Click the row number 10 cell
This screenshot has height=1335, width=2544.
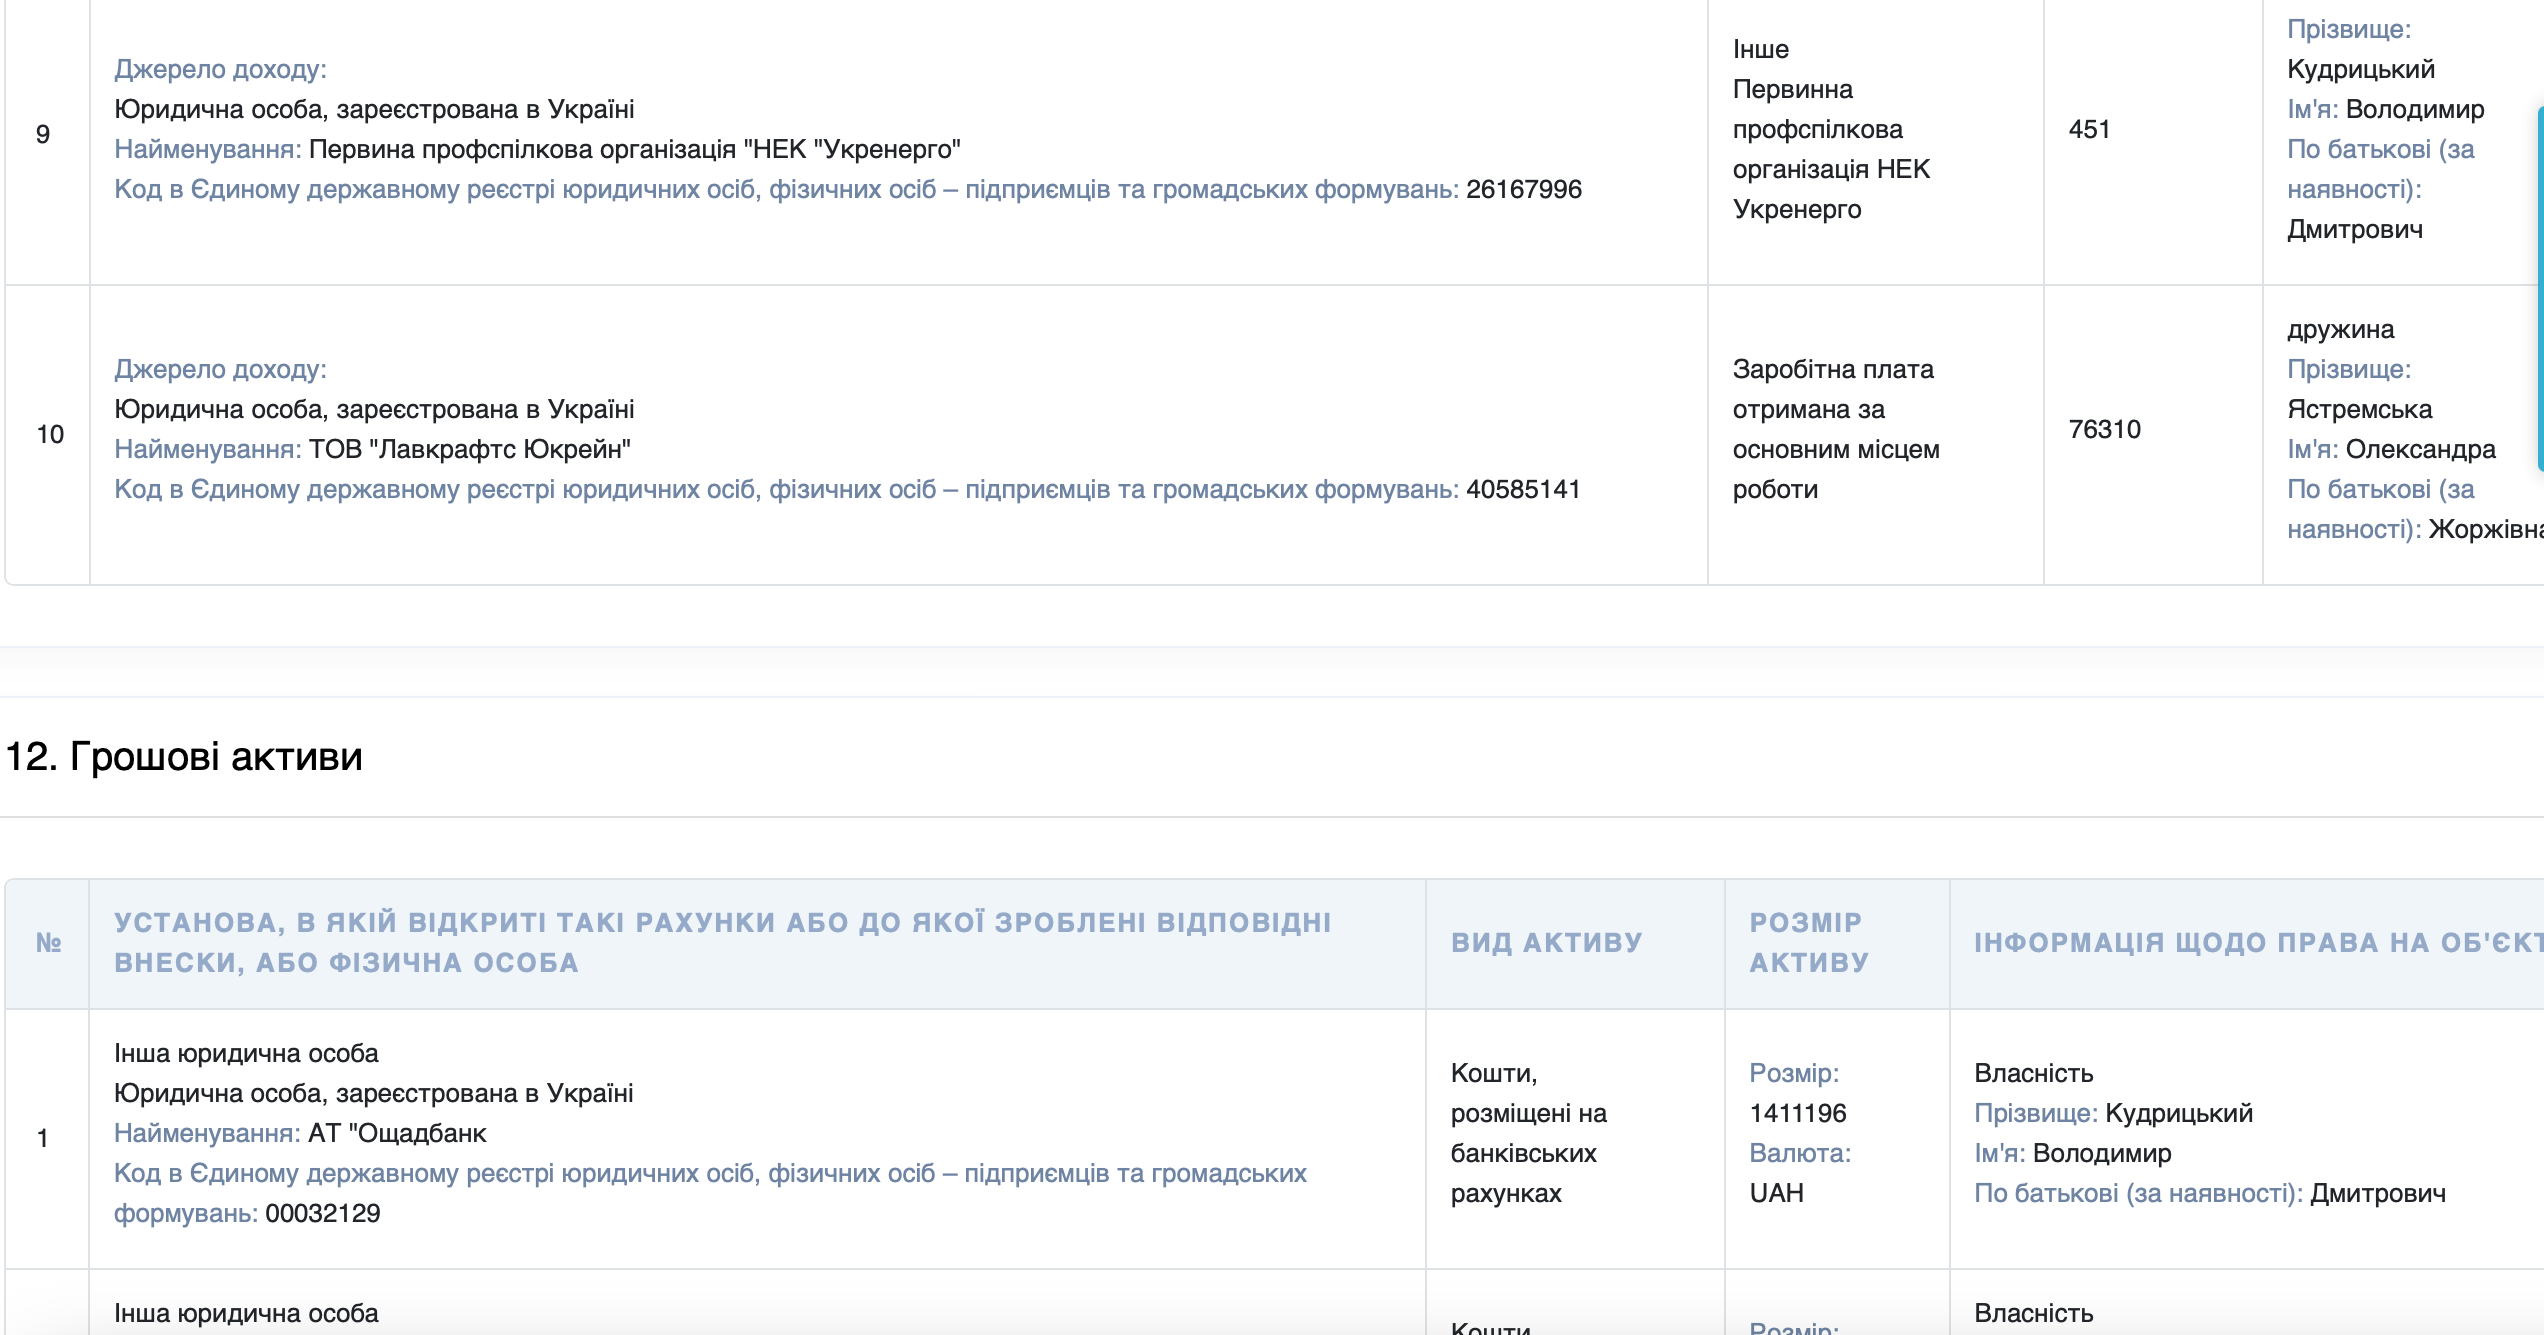coord(49,434)
